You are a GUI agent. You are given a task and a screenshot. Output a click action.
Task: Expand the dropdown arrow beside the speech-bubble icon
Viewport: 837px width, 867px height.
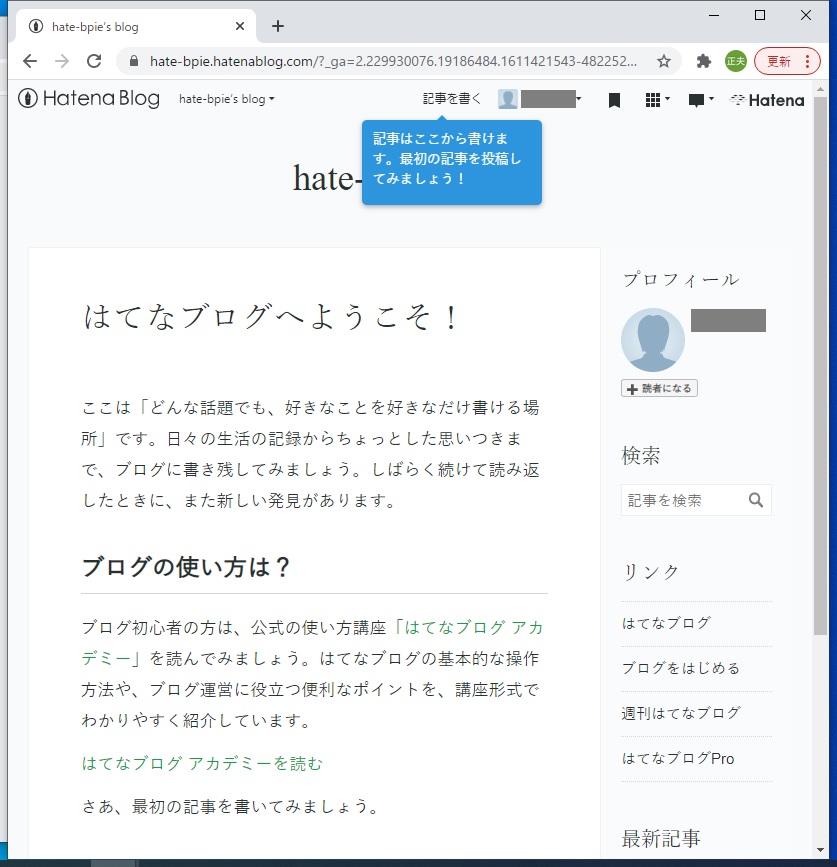pos(712,100)
